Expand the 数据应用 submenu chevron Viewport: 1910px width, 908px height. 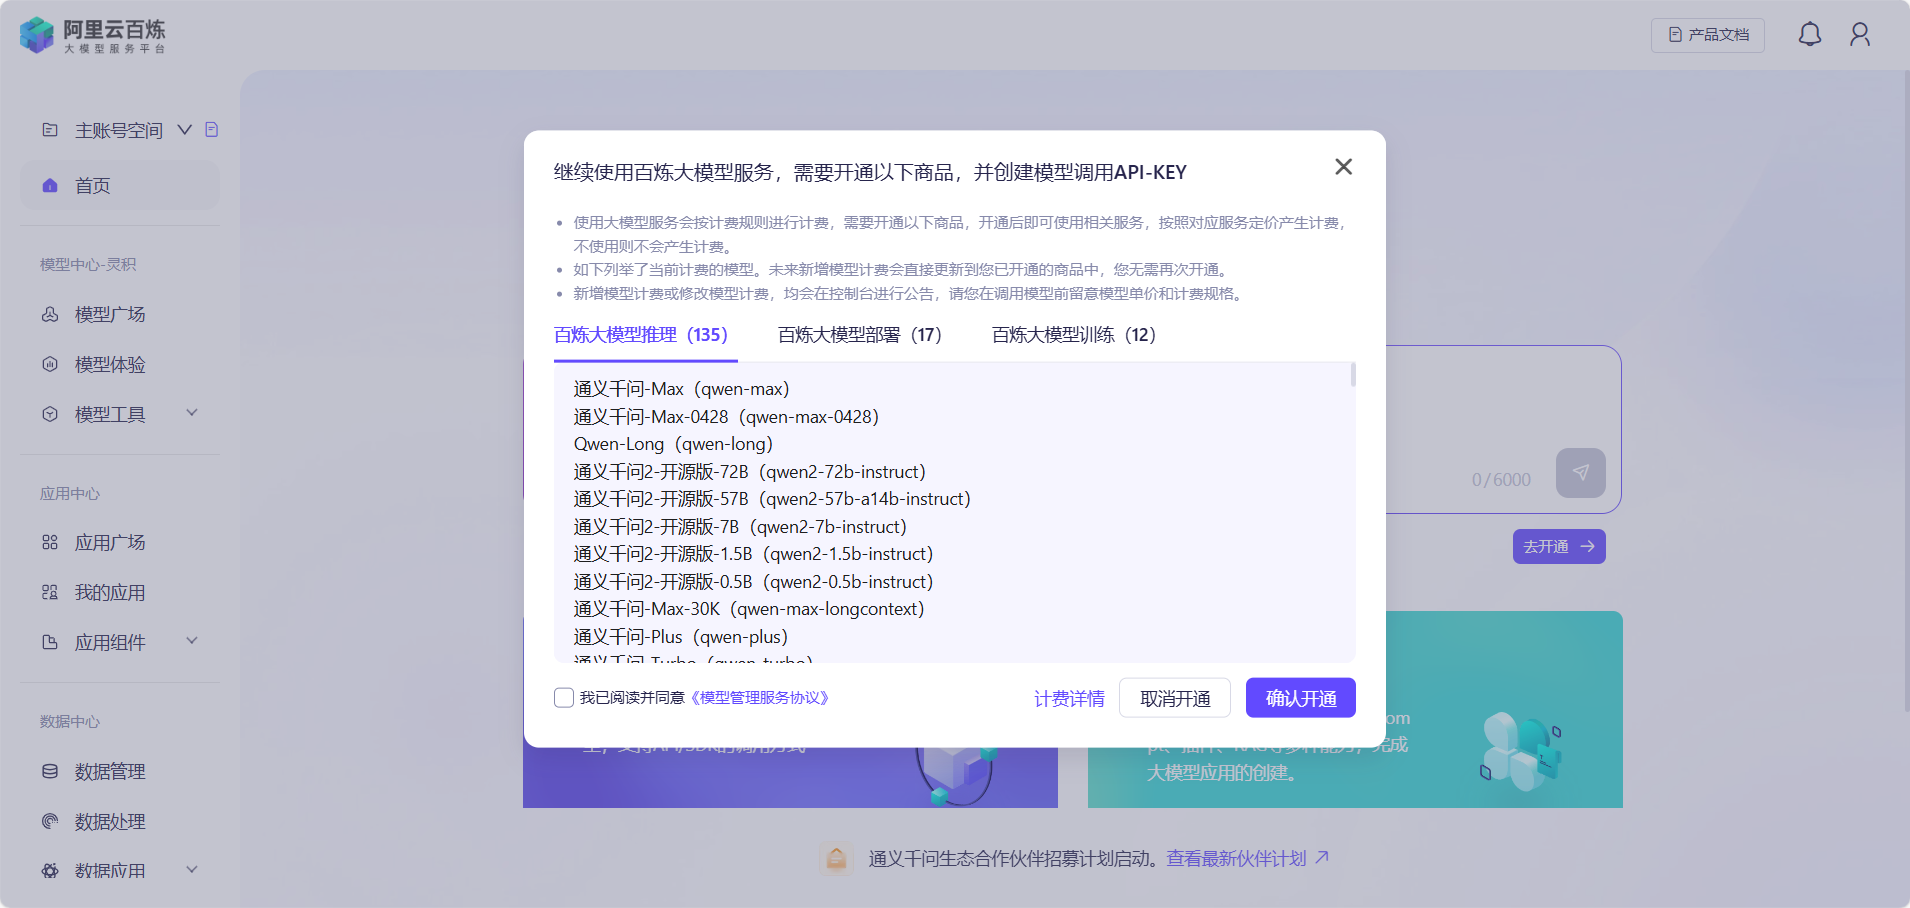tap(192, 870)
